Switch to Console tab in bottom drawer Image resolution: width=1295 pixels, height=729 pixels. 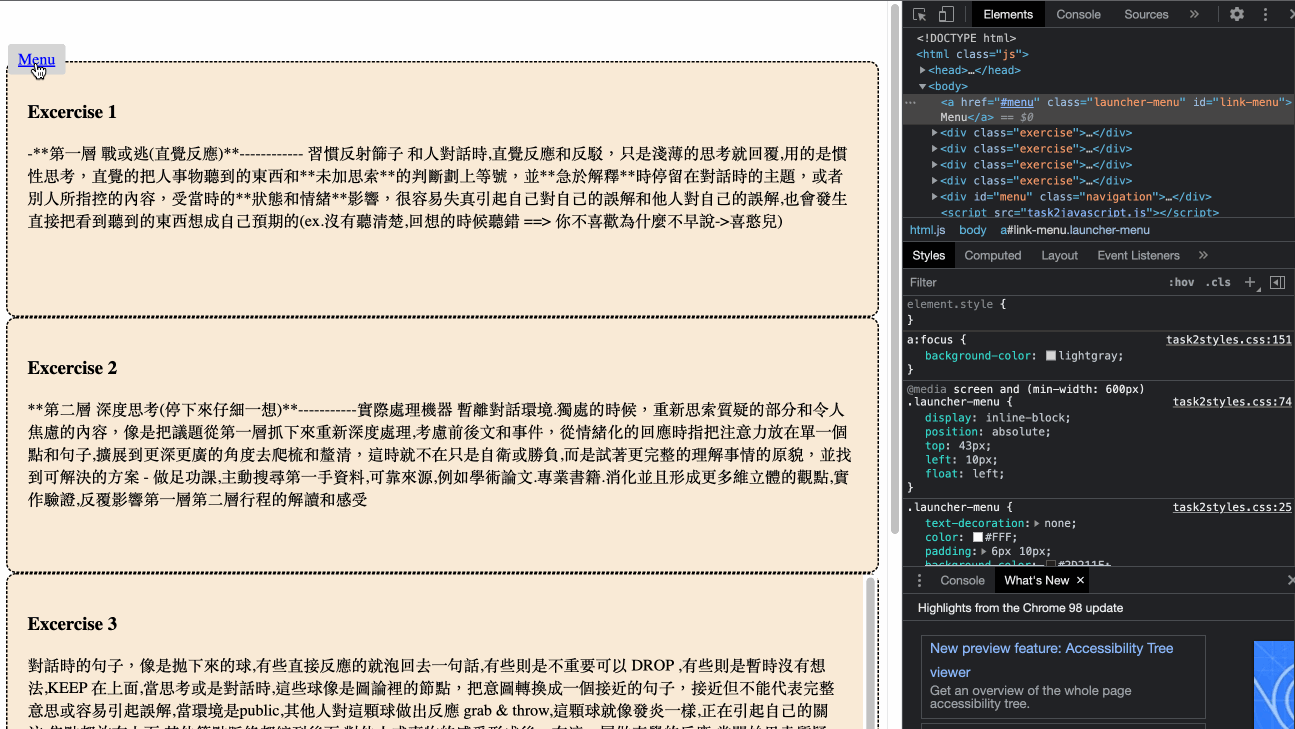[962, 580]
